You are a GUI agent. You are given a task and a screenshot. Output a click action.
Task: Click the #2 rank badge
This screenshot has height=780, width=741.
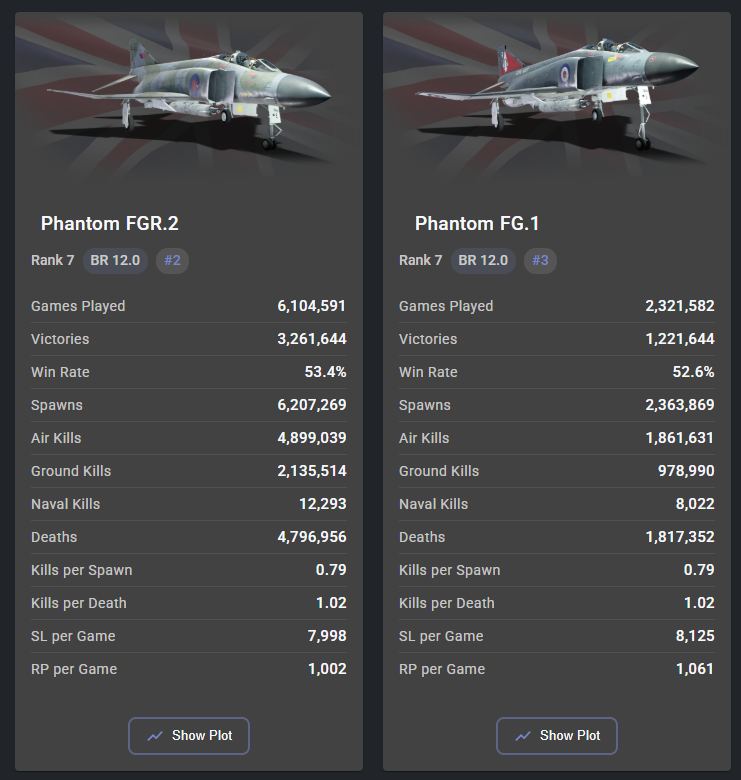click(172, 261)
